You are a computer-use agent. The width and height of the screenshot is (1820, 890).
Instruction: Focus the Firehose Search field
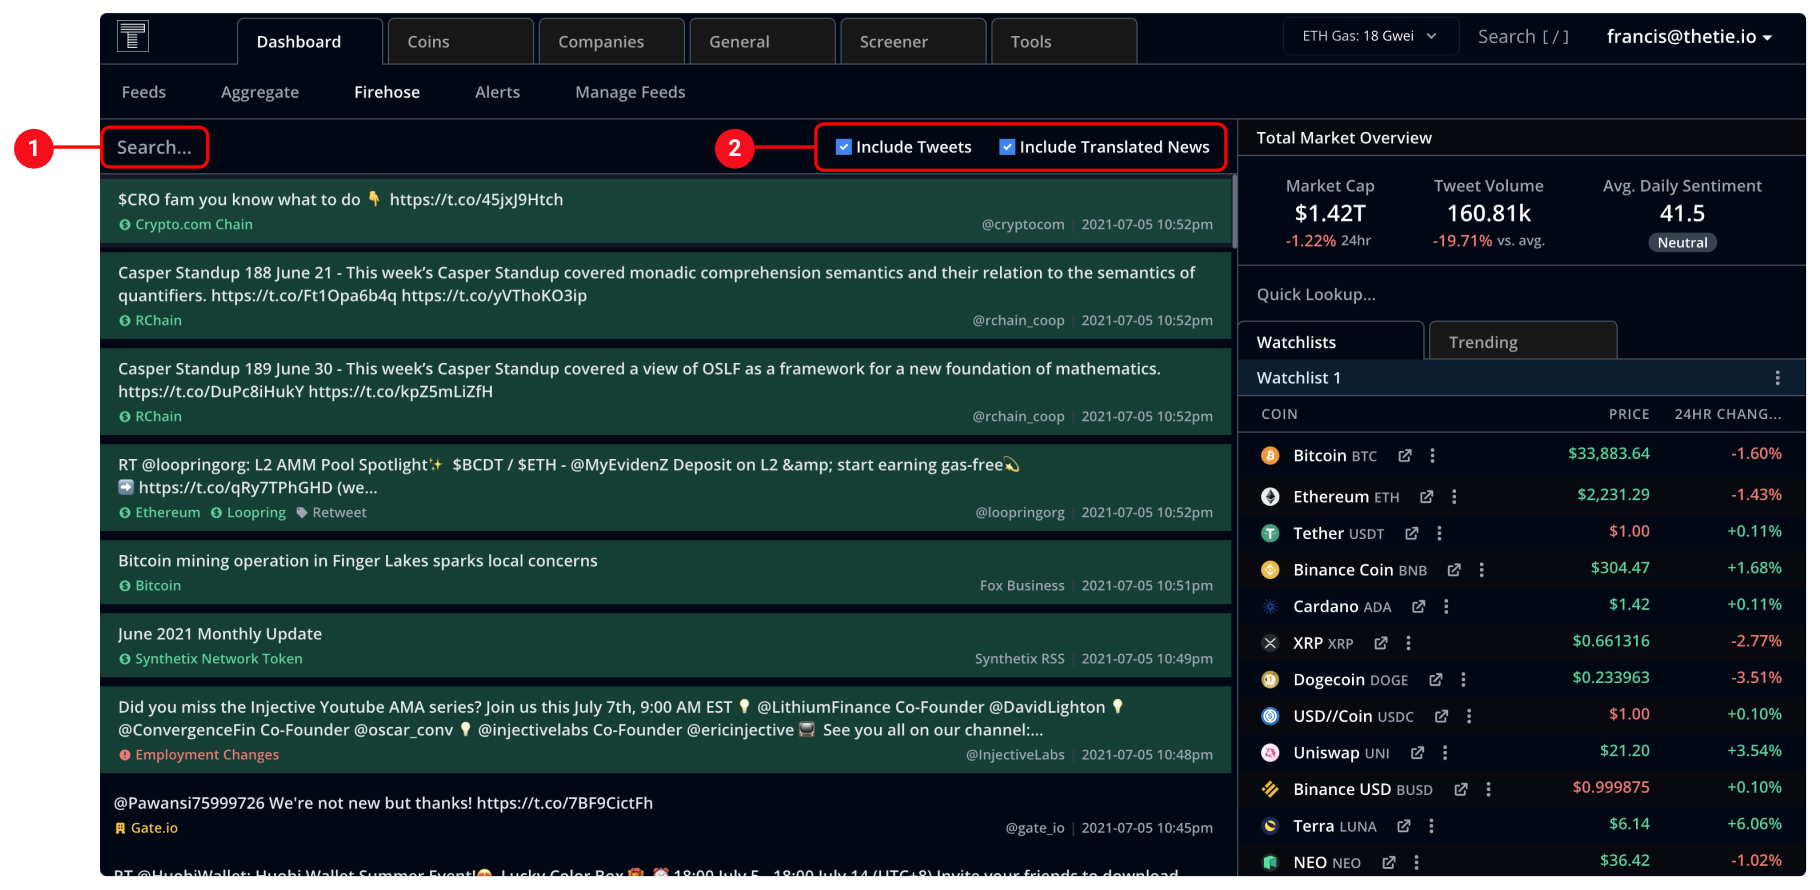coord(155,147)
